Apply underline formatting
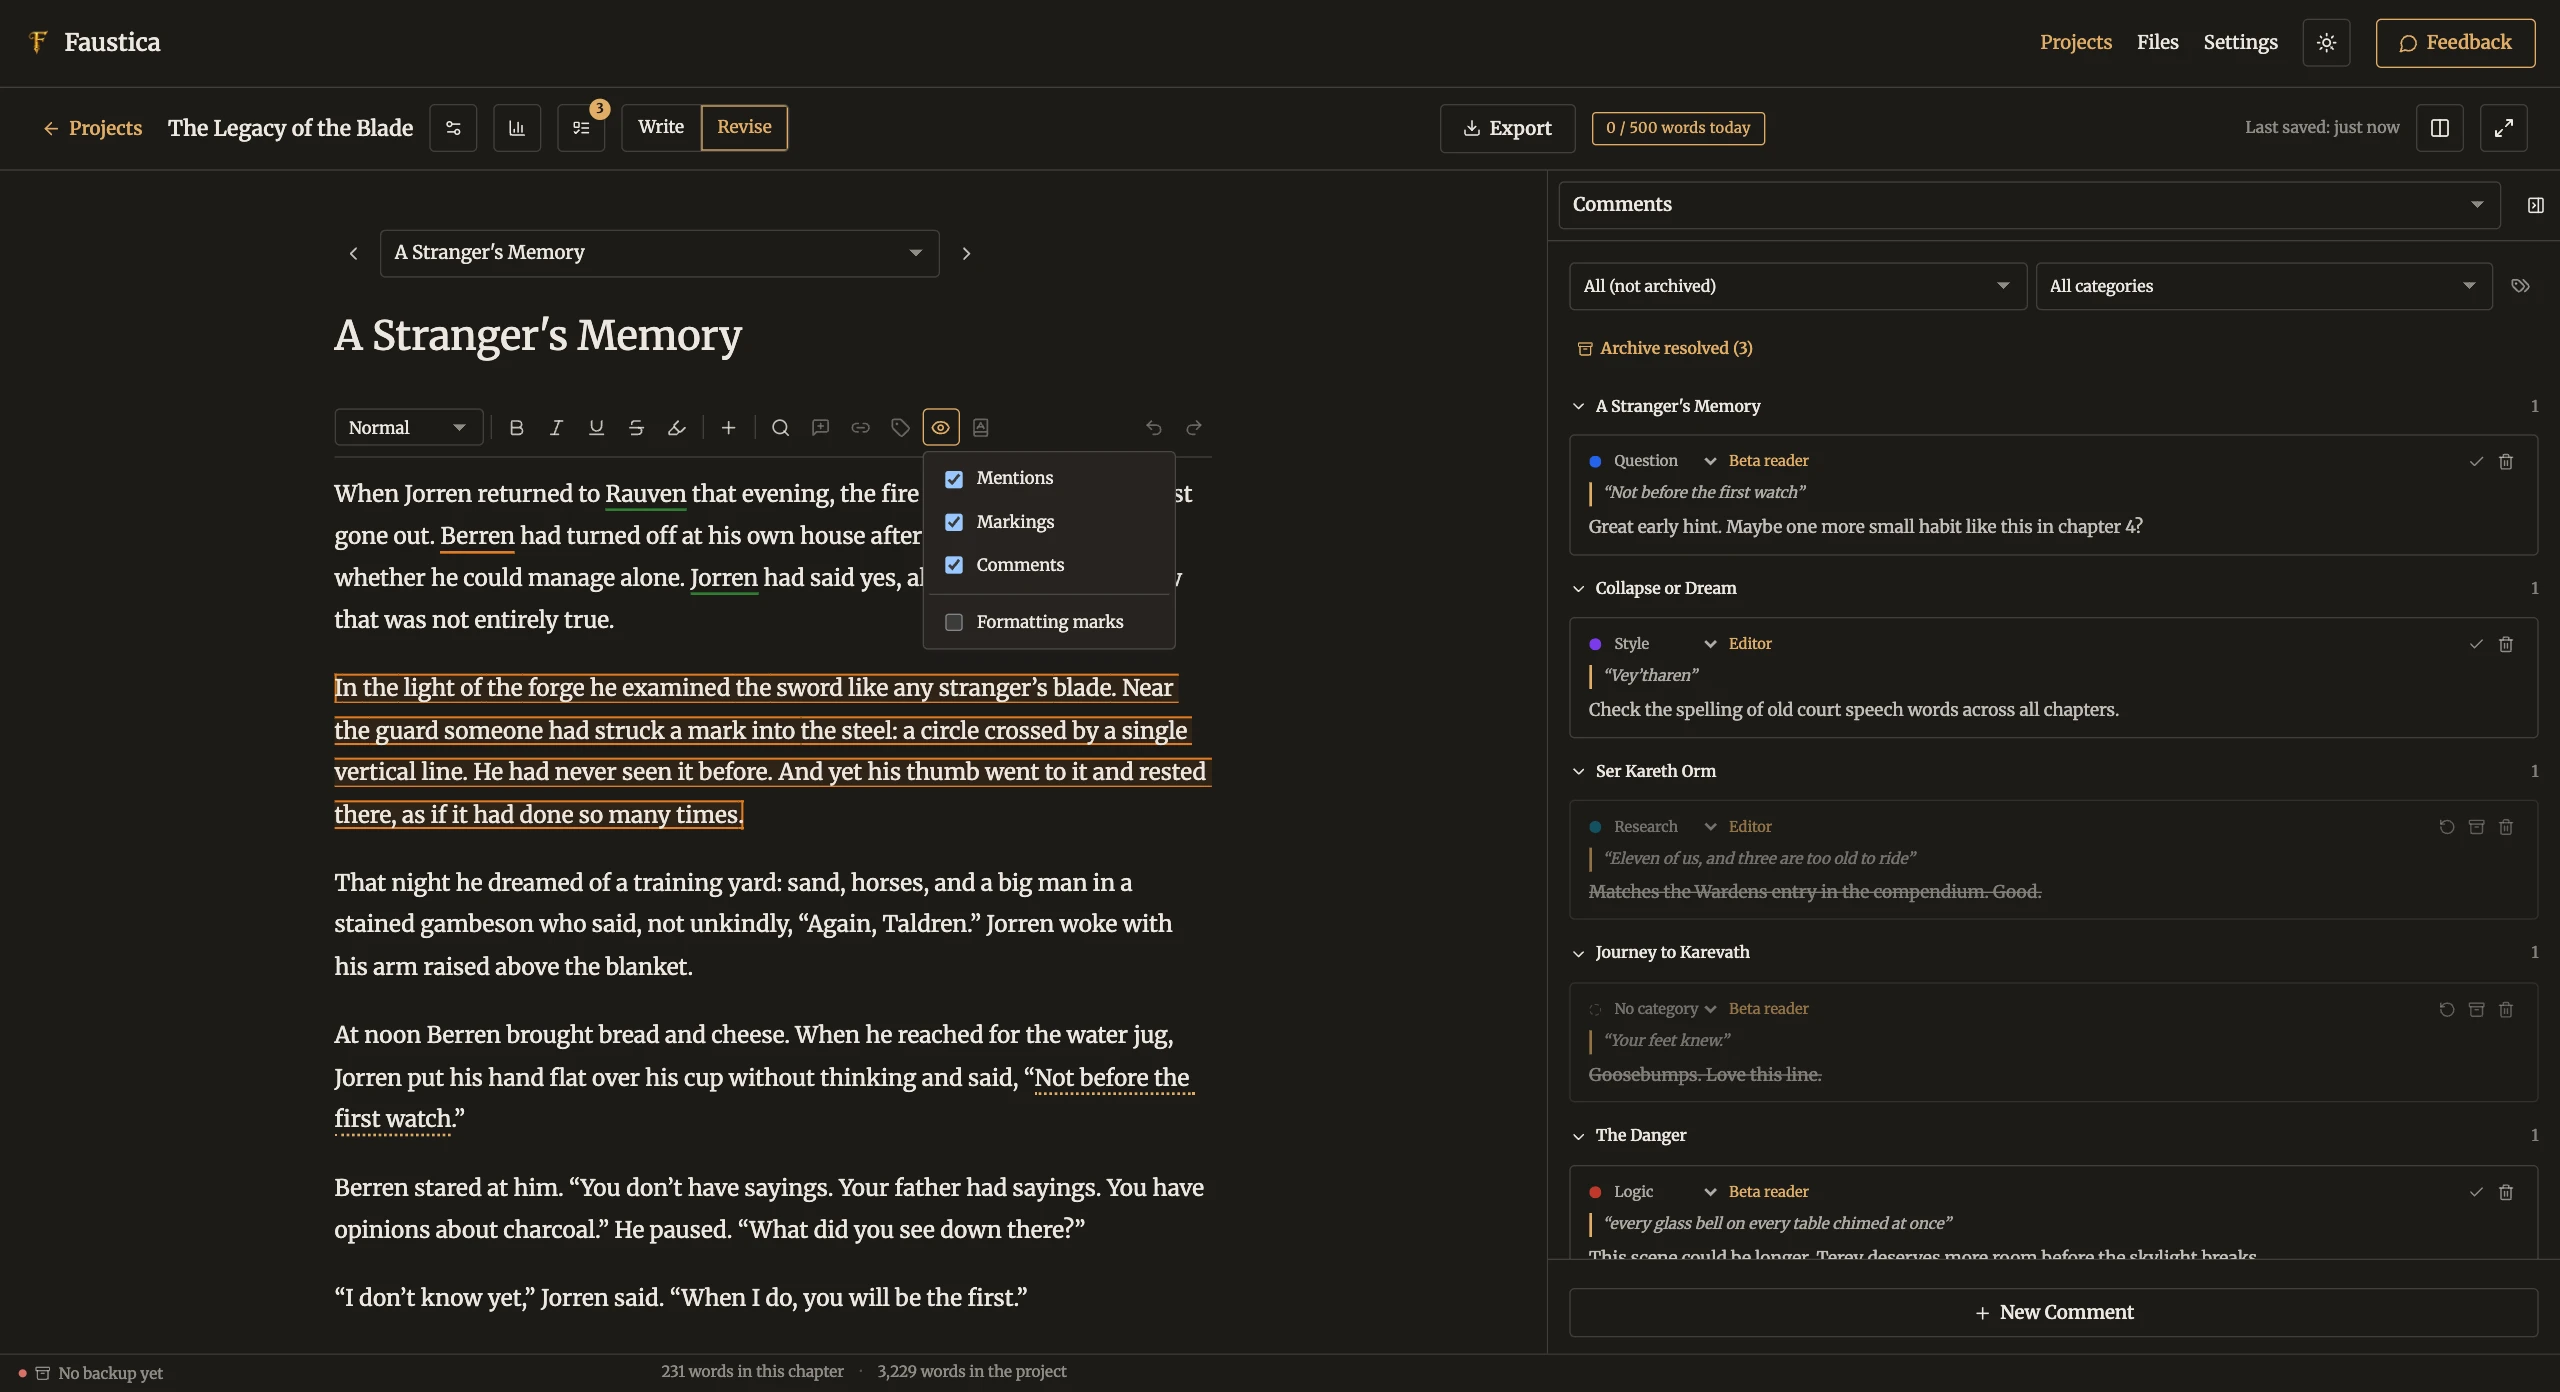Image resolution: width=2560 pixels, height=1392 pixels. (596, 428)
